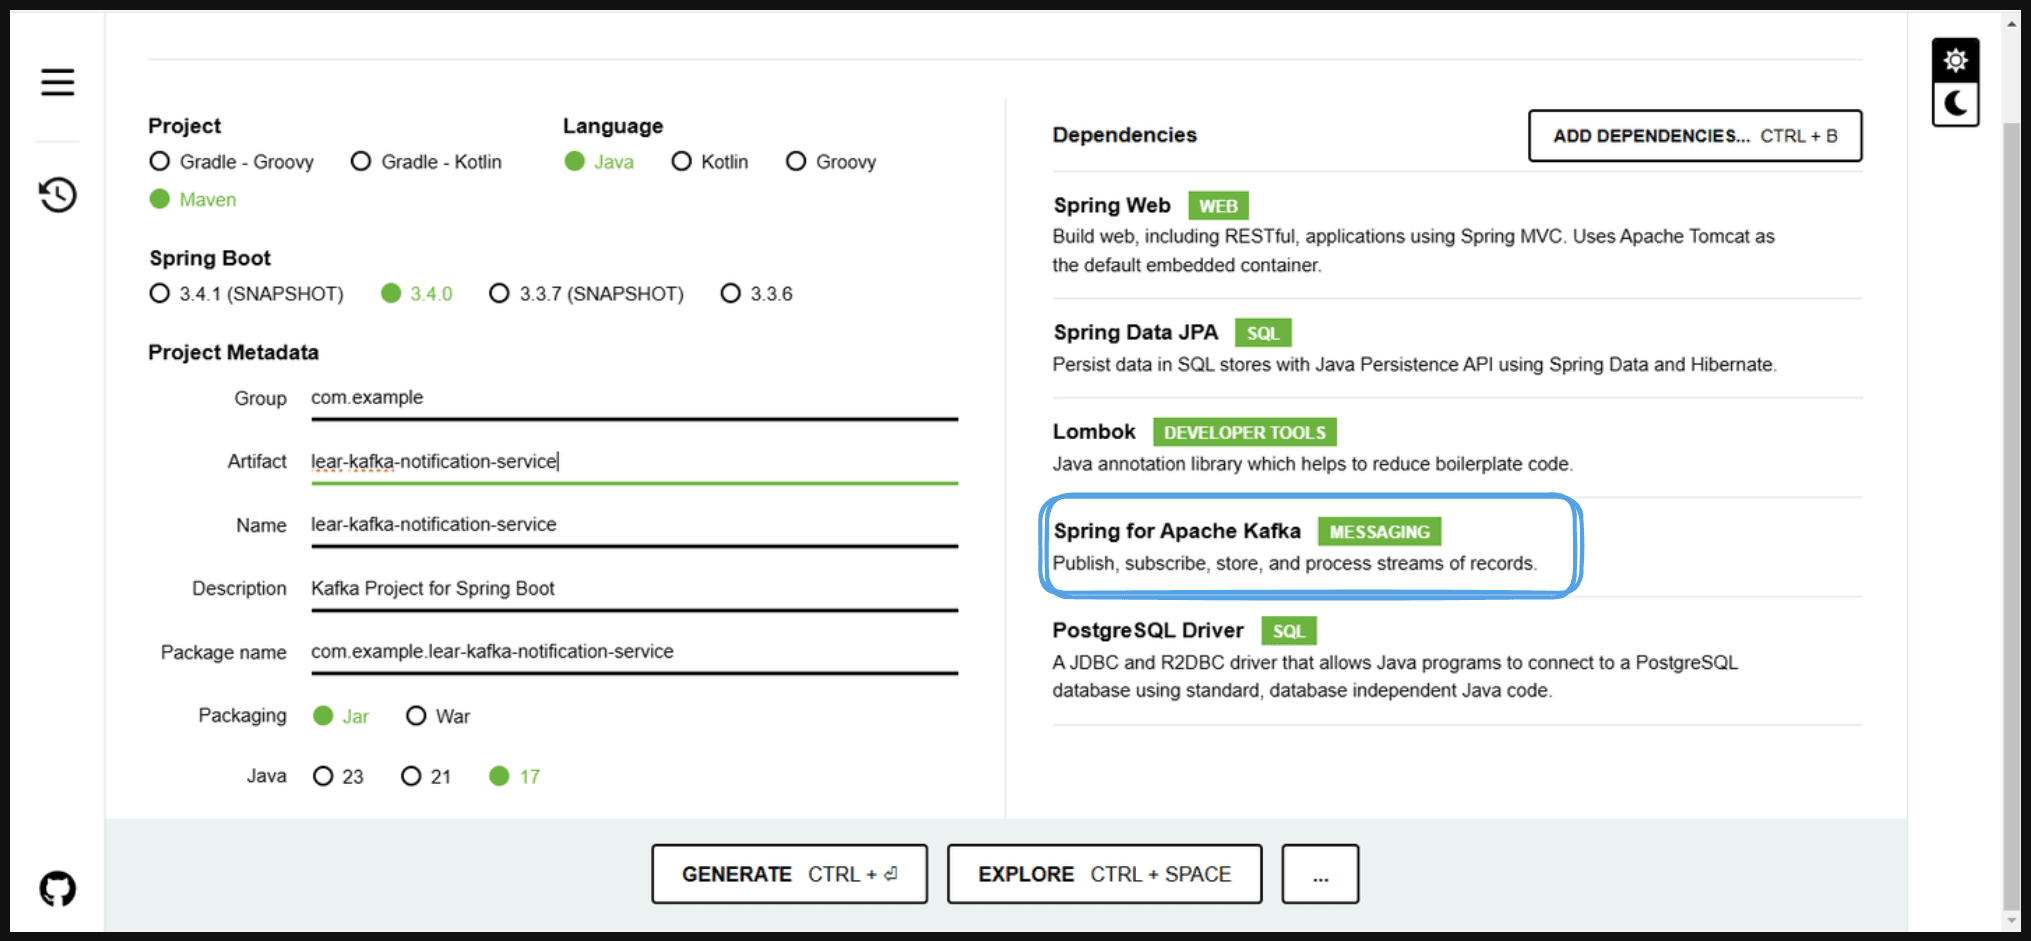Click the Project Metadata heading
This screenshot has height=941, width=2031.
point(233,353)
